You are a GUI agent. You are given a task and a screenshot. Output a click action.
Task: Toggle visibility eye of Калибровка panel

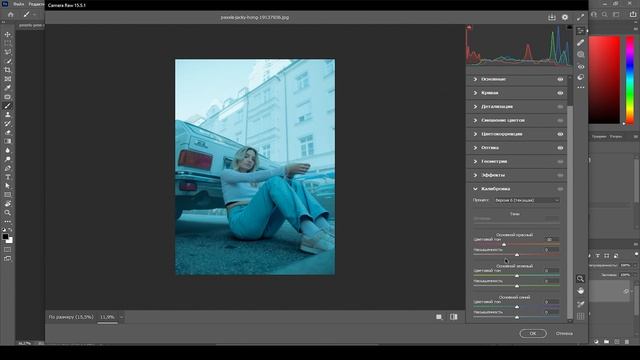point(560,189)
